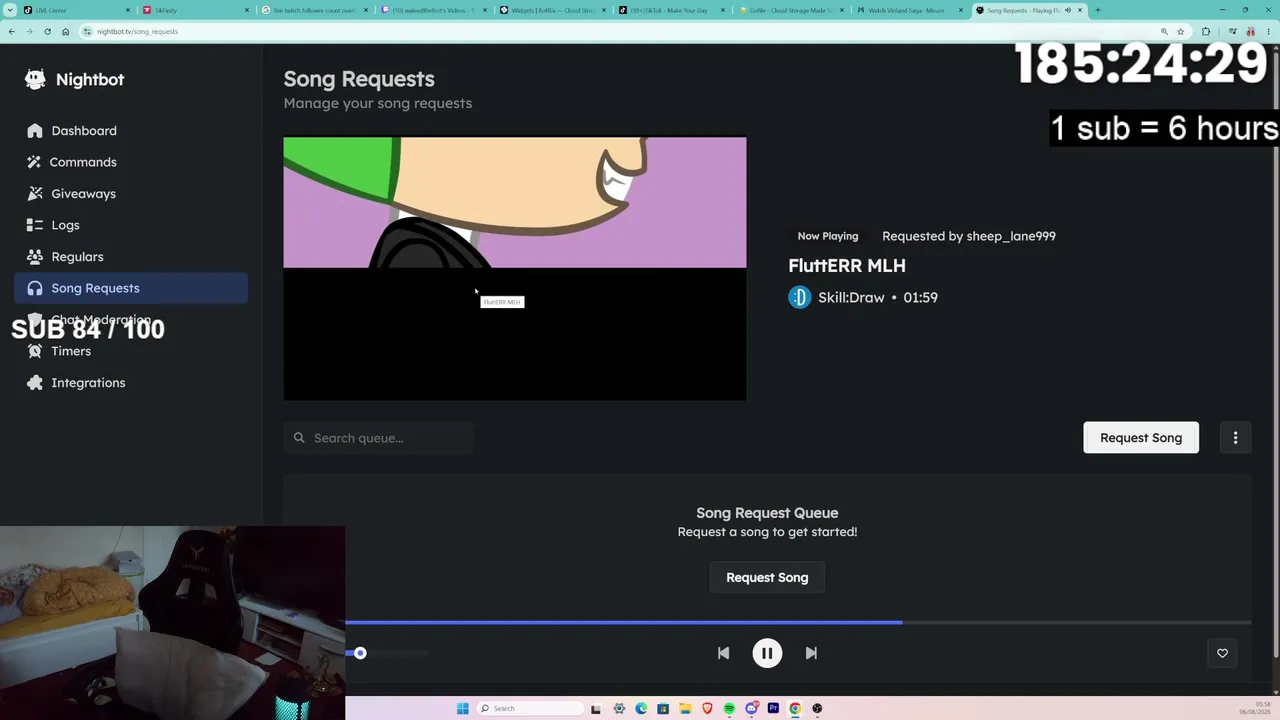Switch to the Watch Vinland Saga tab
The width and height of the screenshot is (1280, 720).
(912, 10)
